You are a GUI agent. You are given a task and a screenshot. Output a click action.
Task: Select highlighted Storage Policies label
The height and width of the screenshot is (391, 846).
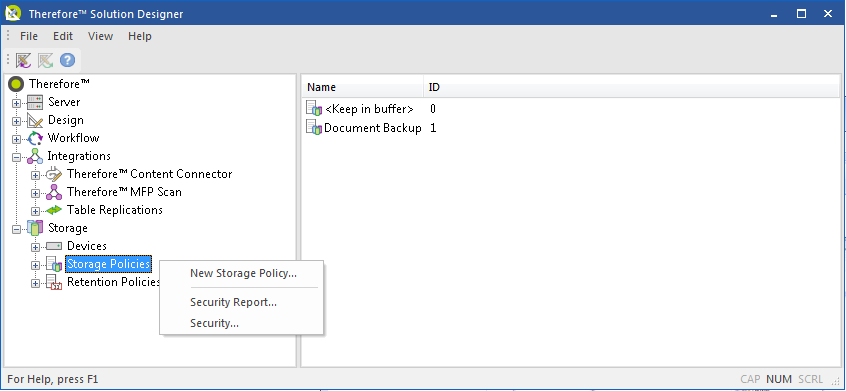pyautogui.click(x=108, y=264)
